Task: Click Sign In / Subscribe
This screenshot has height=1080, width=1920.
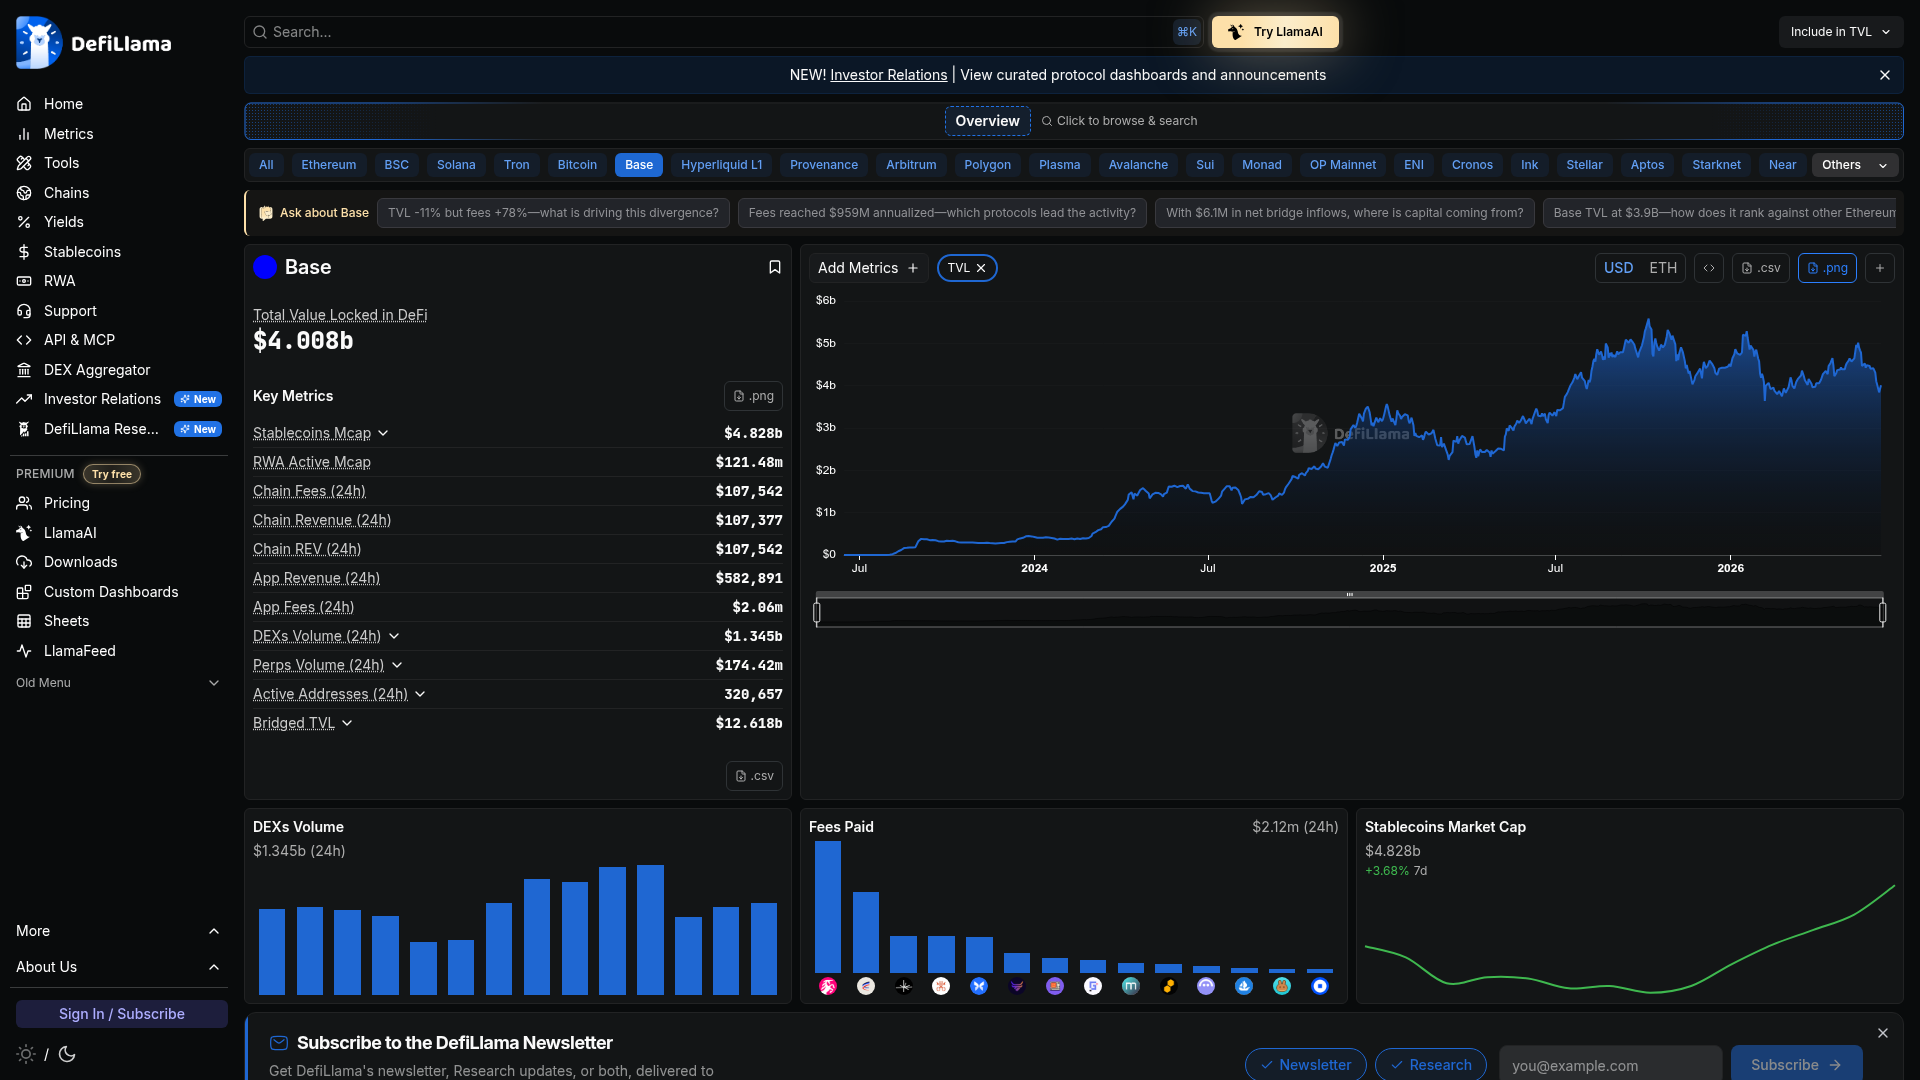Action: (122, 1014)
